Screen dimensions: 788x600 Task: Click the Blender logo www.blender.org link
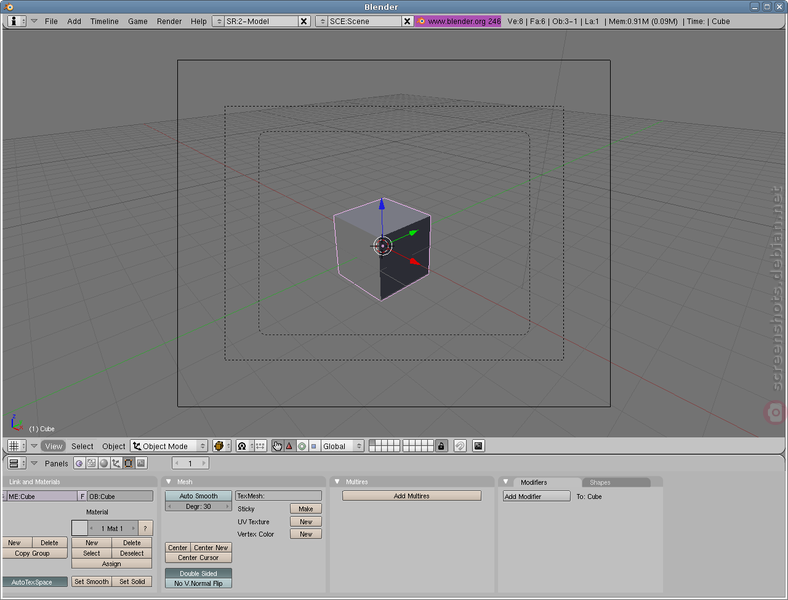tap(458, 21)
